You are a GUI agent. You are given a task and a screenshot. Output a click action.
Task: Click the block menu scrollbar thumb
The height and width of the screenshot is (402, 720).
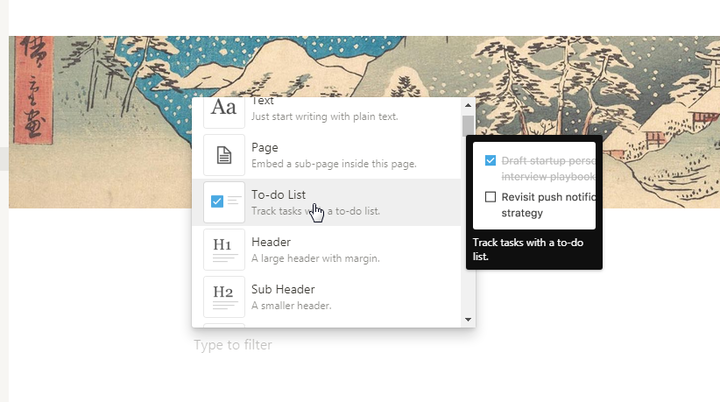tap(468, 126)
